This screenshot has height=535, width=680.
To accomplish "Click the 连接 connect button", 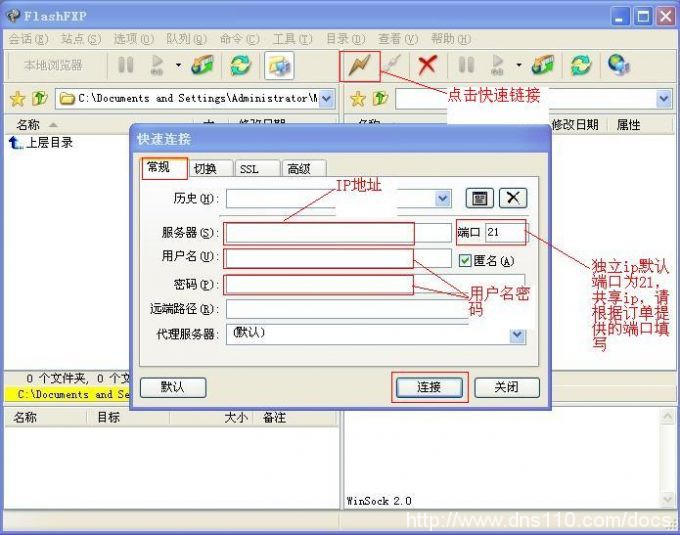I will pyautogui.click(x=429, y=387).
